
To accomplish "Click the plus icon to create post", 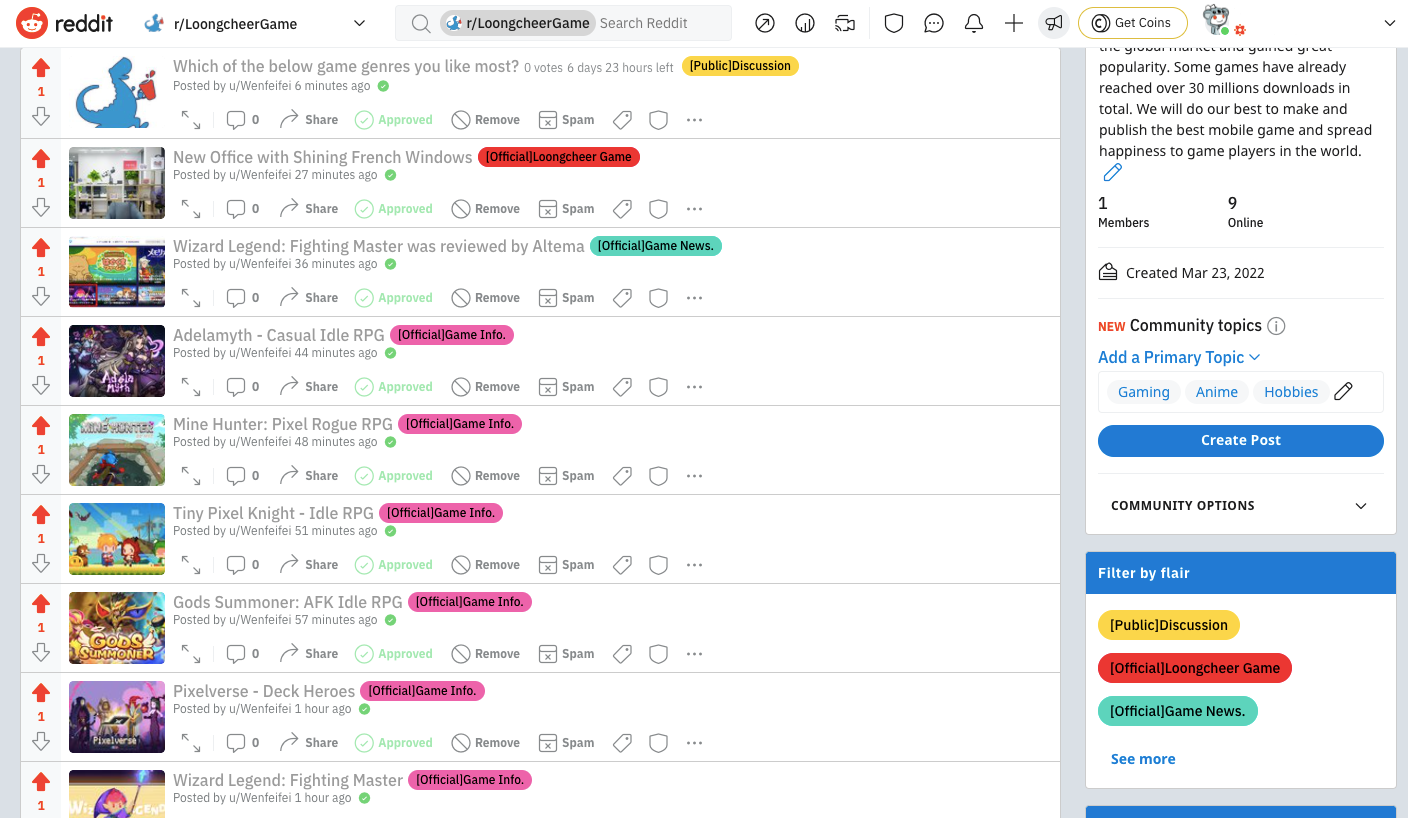I will 1014,23.
